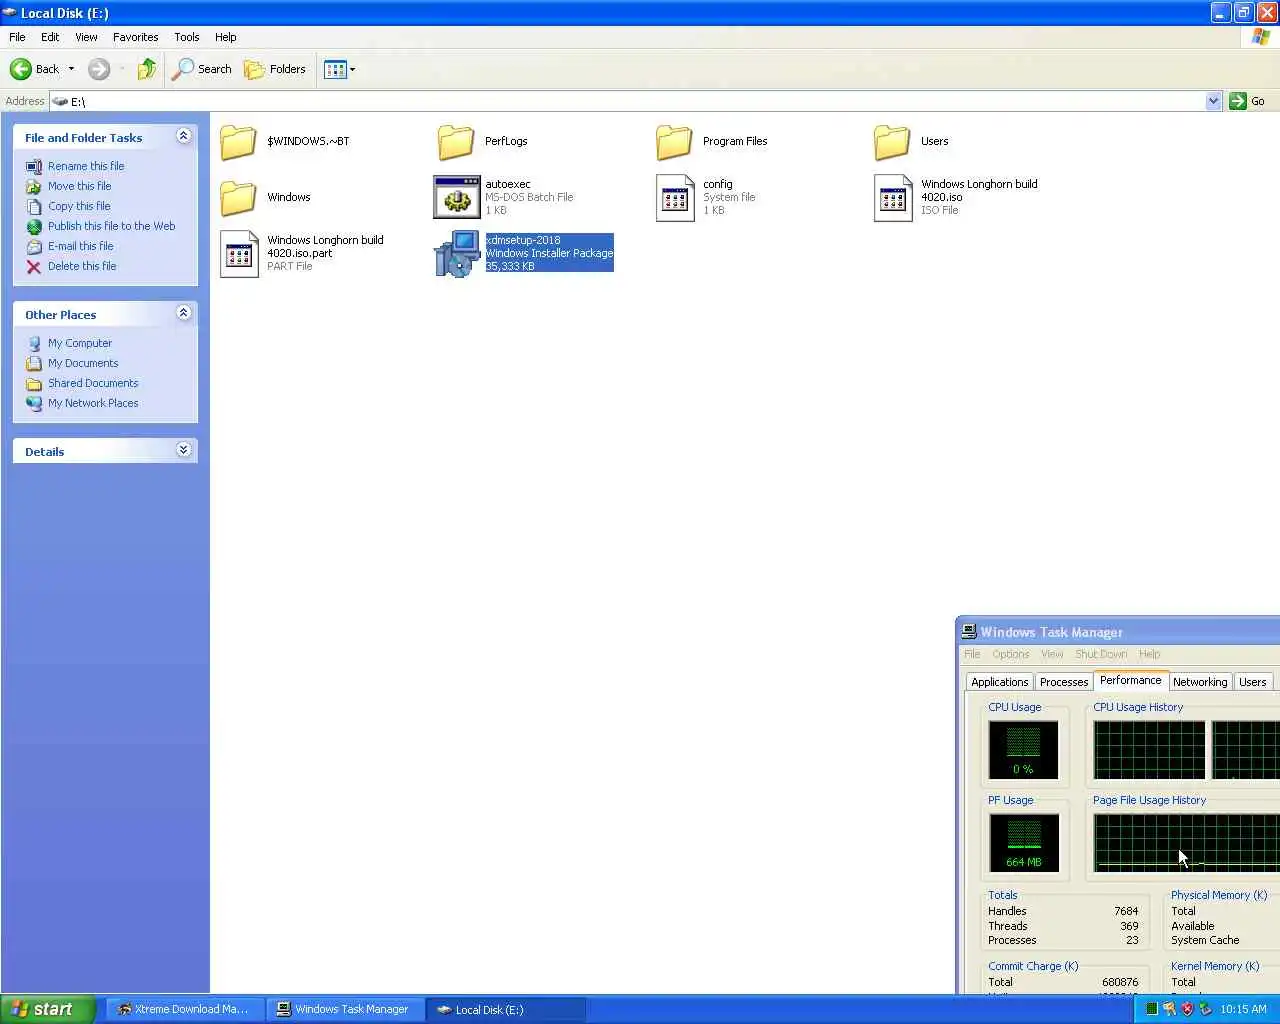Click the red X Delete icon in tasks
The width and height of the screenshot is (1280, 1024).
click(x=34, y=266)
